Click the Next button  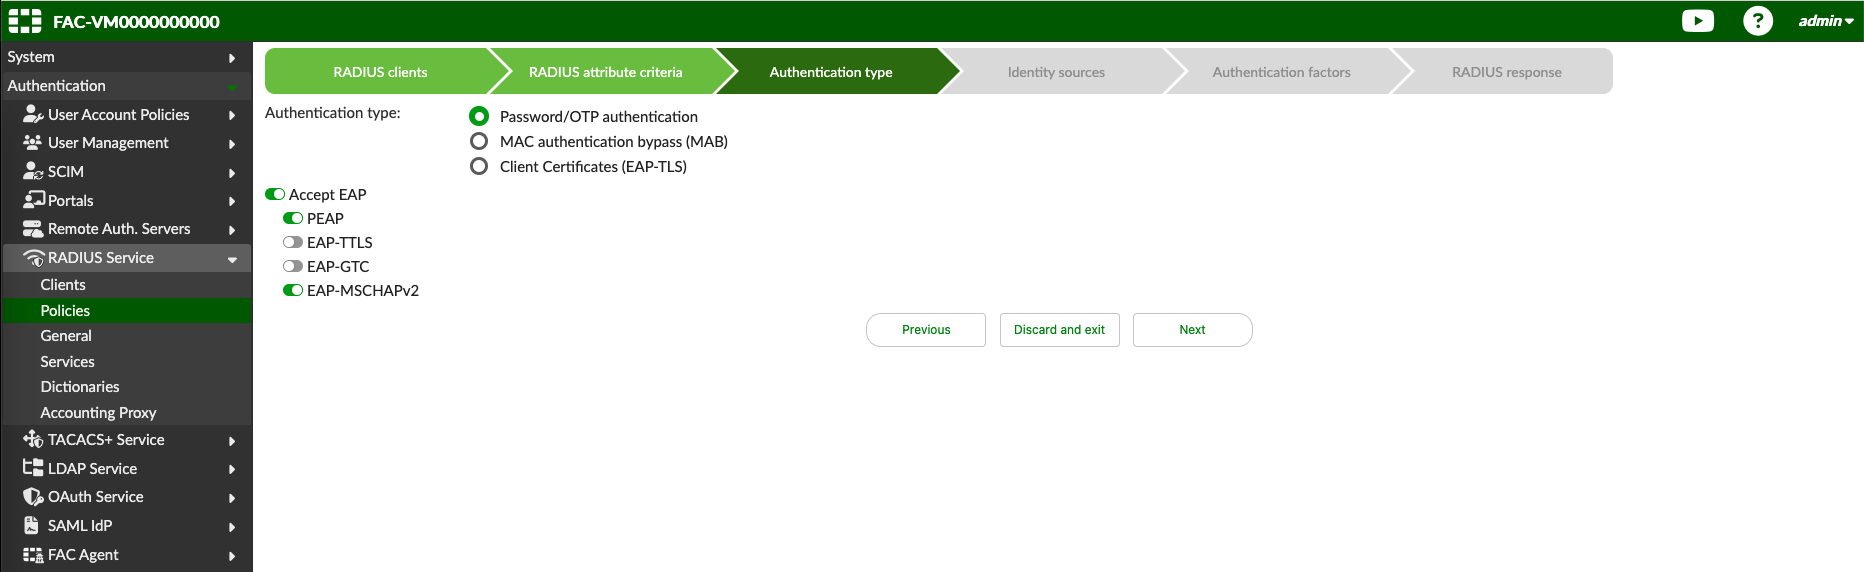coord(1192,330)
